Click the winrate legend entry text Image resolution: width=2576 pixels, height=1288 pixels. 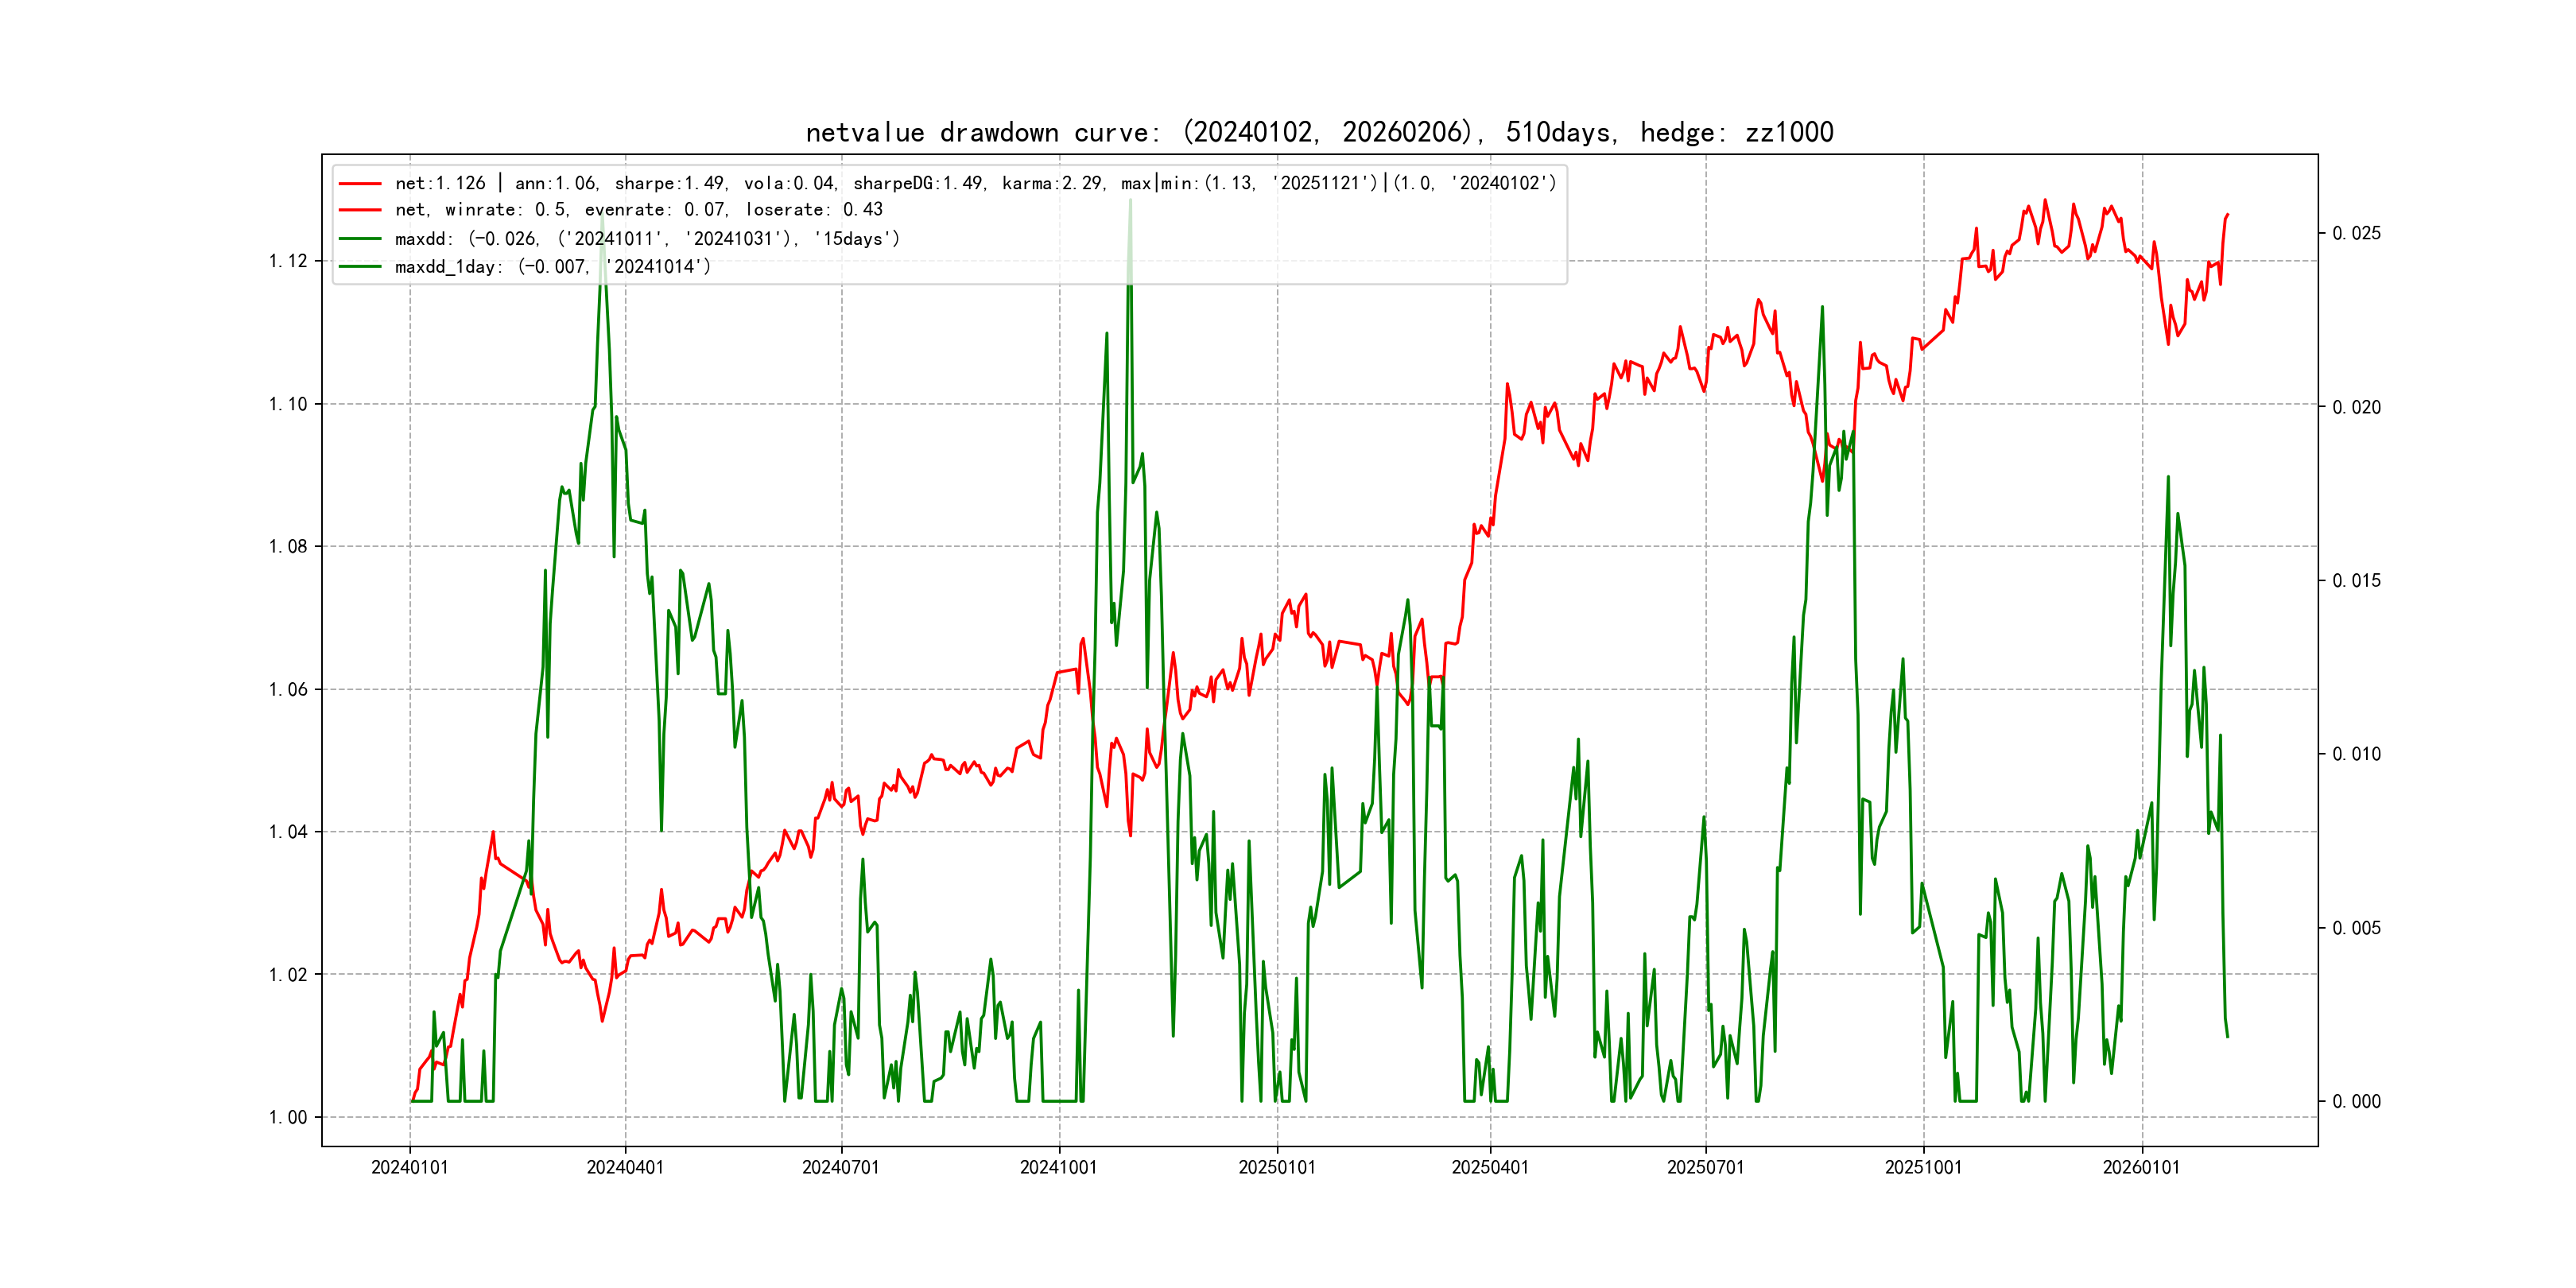(638, 210)
